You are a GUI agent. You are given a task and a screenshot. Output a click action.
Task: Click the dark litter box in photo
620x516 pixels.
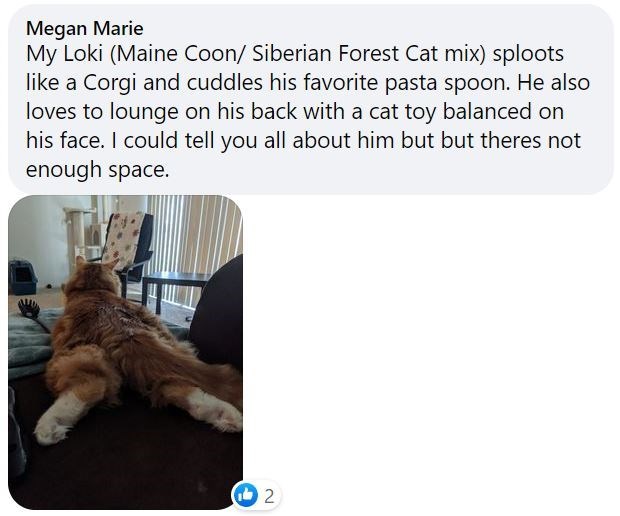click(22, 277)
